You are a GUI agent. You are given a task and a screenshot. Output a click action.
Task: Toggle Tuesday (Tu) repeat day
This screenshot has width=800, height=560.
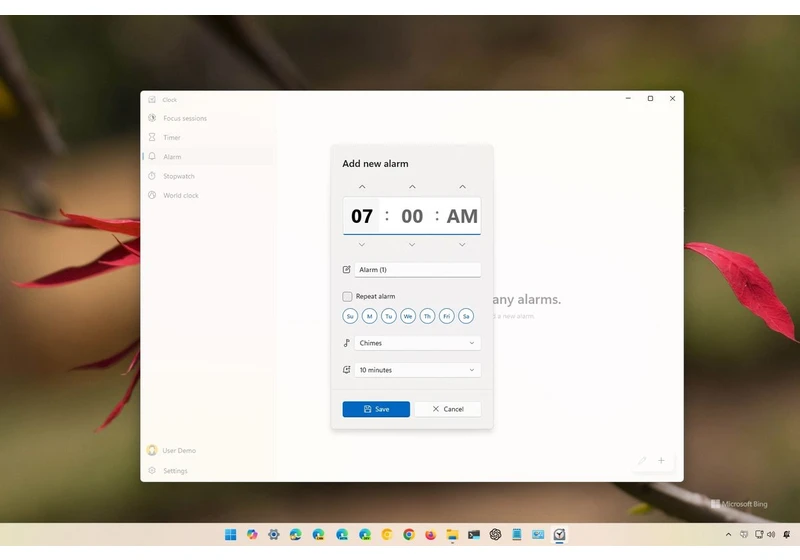pyautogui.click(x=389, y=316)
